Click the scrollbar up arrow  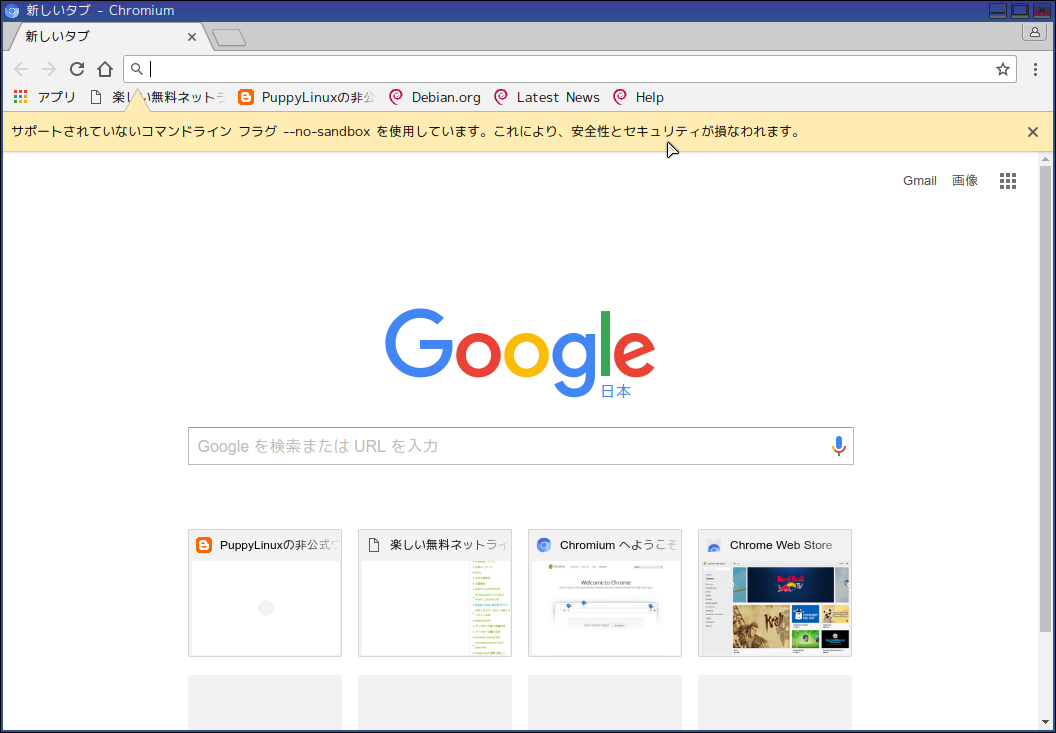(1045, 160)
